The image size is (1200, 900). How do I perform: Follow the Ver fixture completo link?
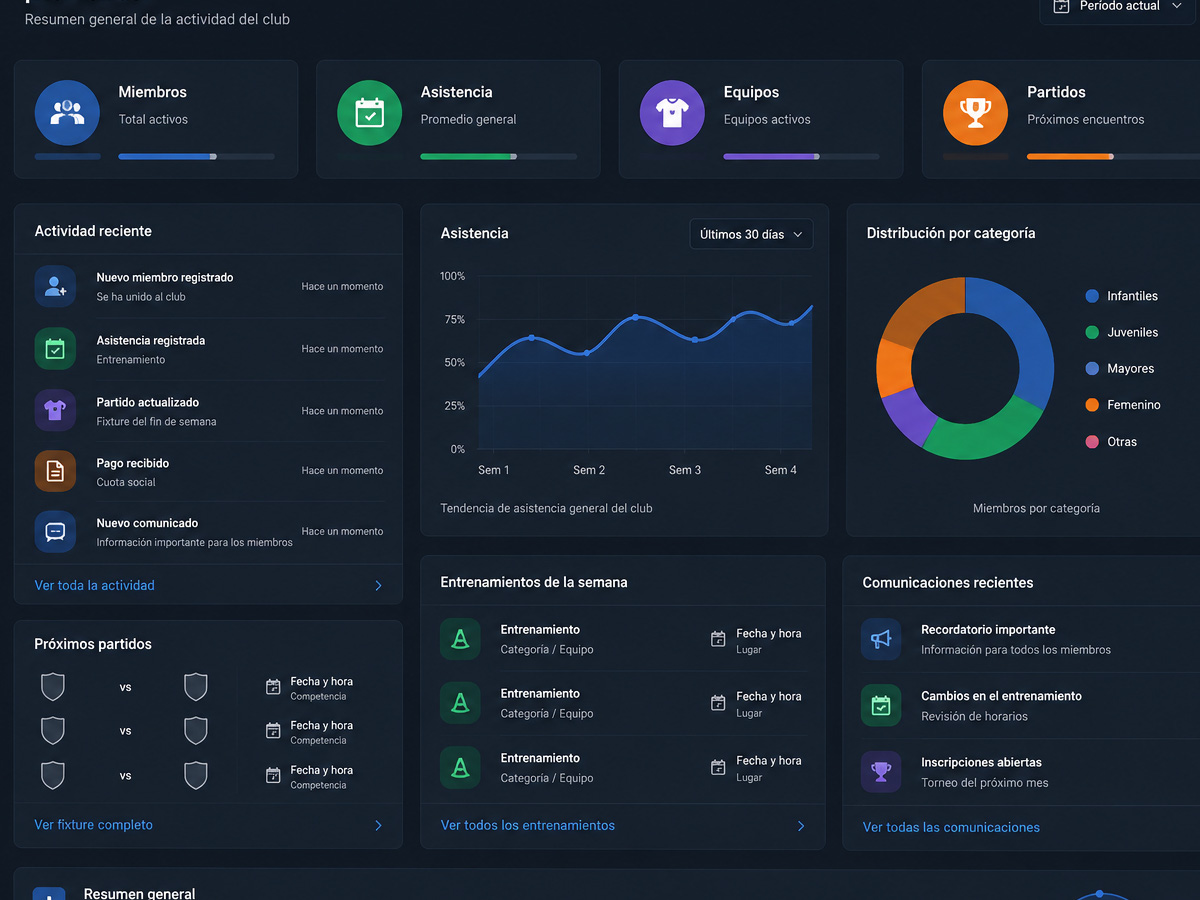(x=94, y=825)
